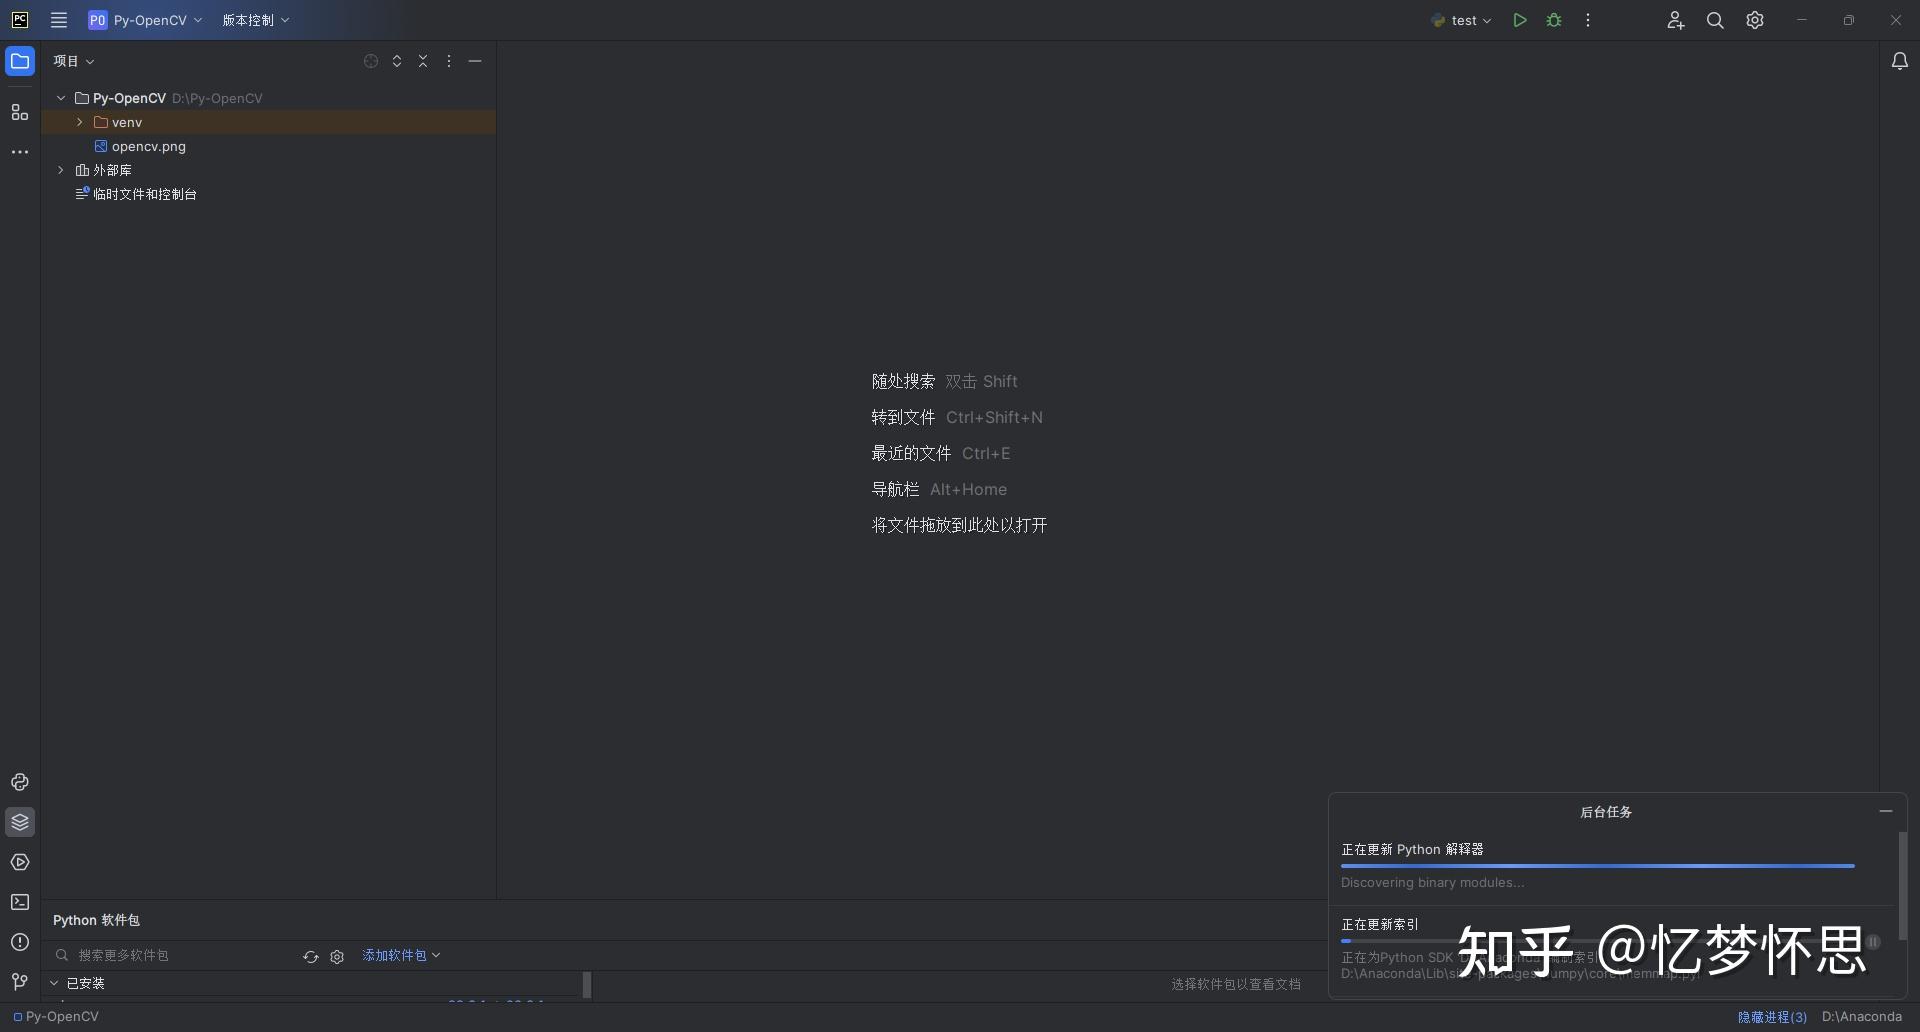Open the Git version control tool window
This screenshot has height=1032, width=1920.
click(20, 982)
